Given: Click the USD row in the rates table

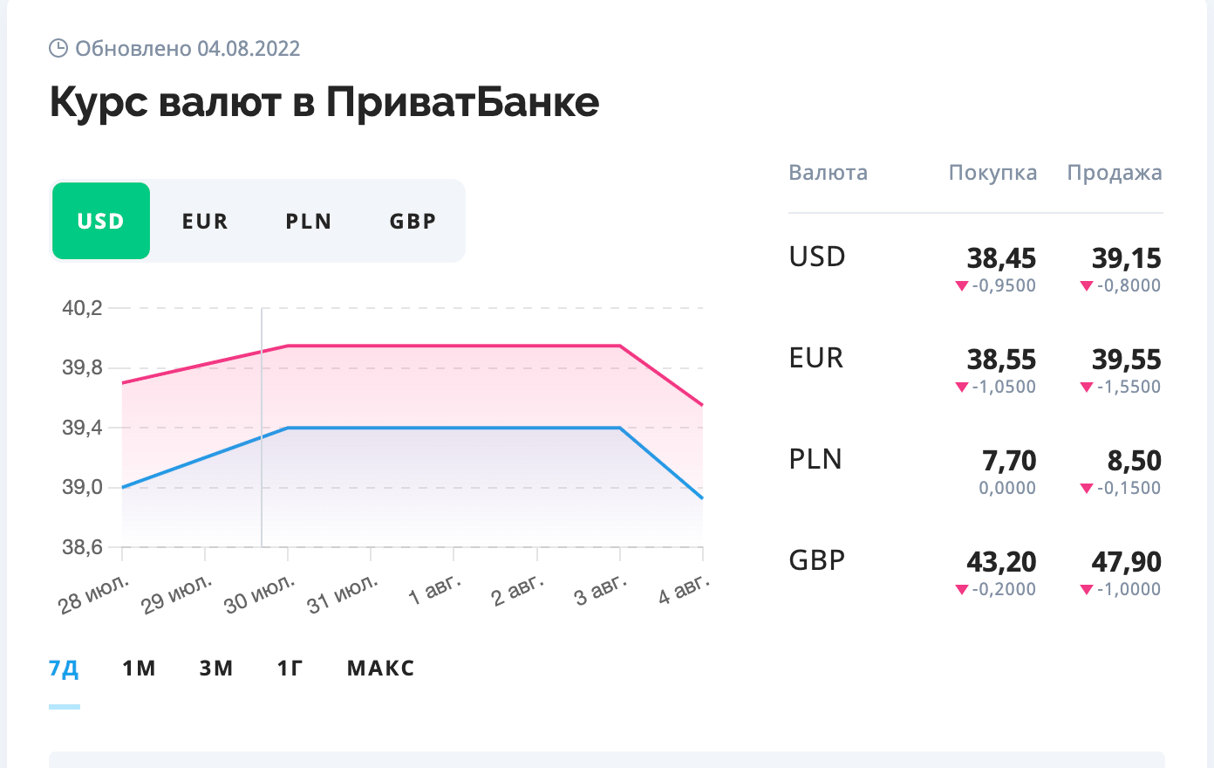Looking at the screenshot, I should (x=817, y=258).
